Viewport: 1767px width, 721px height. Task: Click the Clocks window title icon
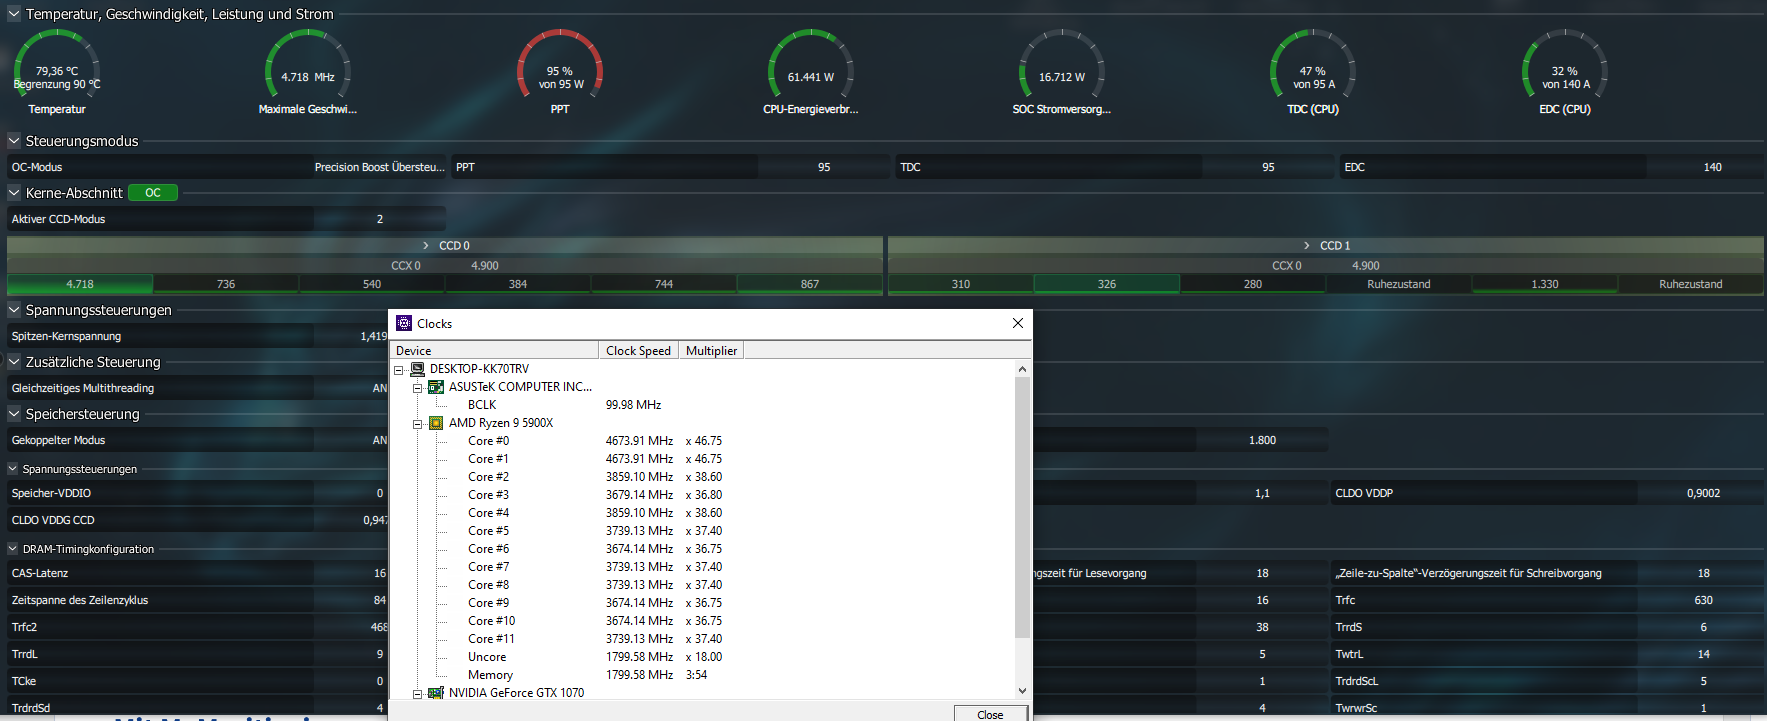point(404,323)
